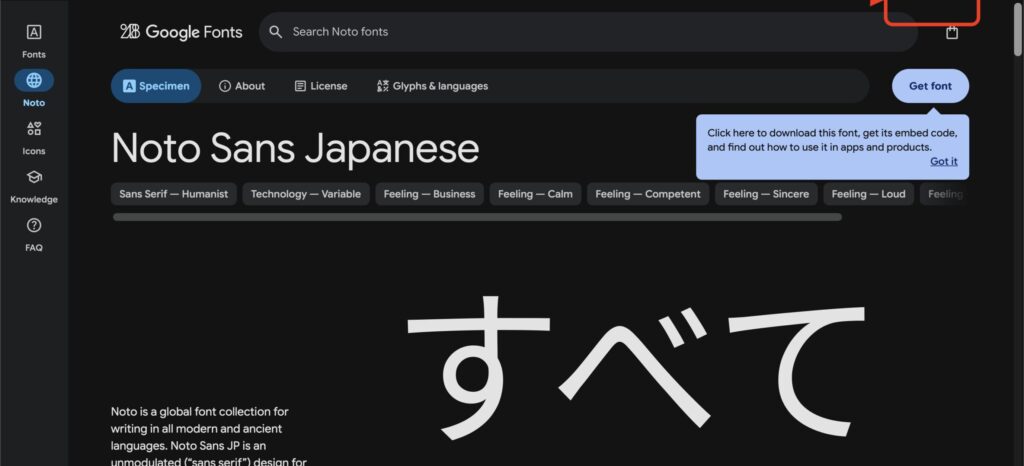Image resolution: width=1024 pixels, height=466 pixels.
Task: Select Feeling — Sincere tag
Action: click(x=766, y=194)
